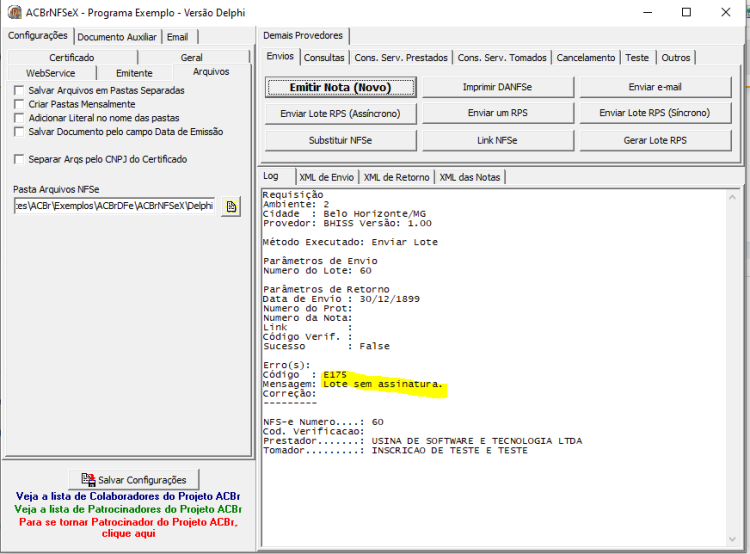750x554 pixels.
Task: Open the Patrocinadores do Projeto ACBr link
Action: pos(128,509)
